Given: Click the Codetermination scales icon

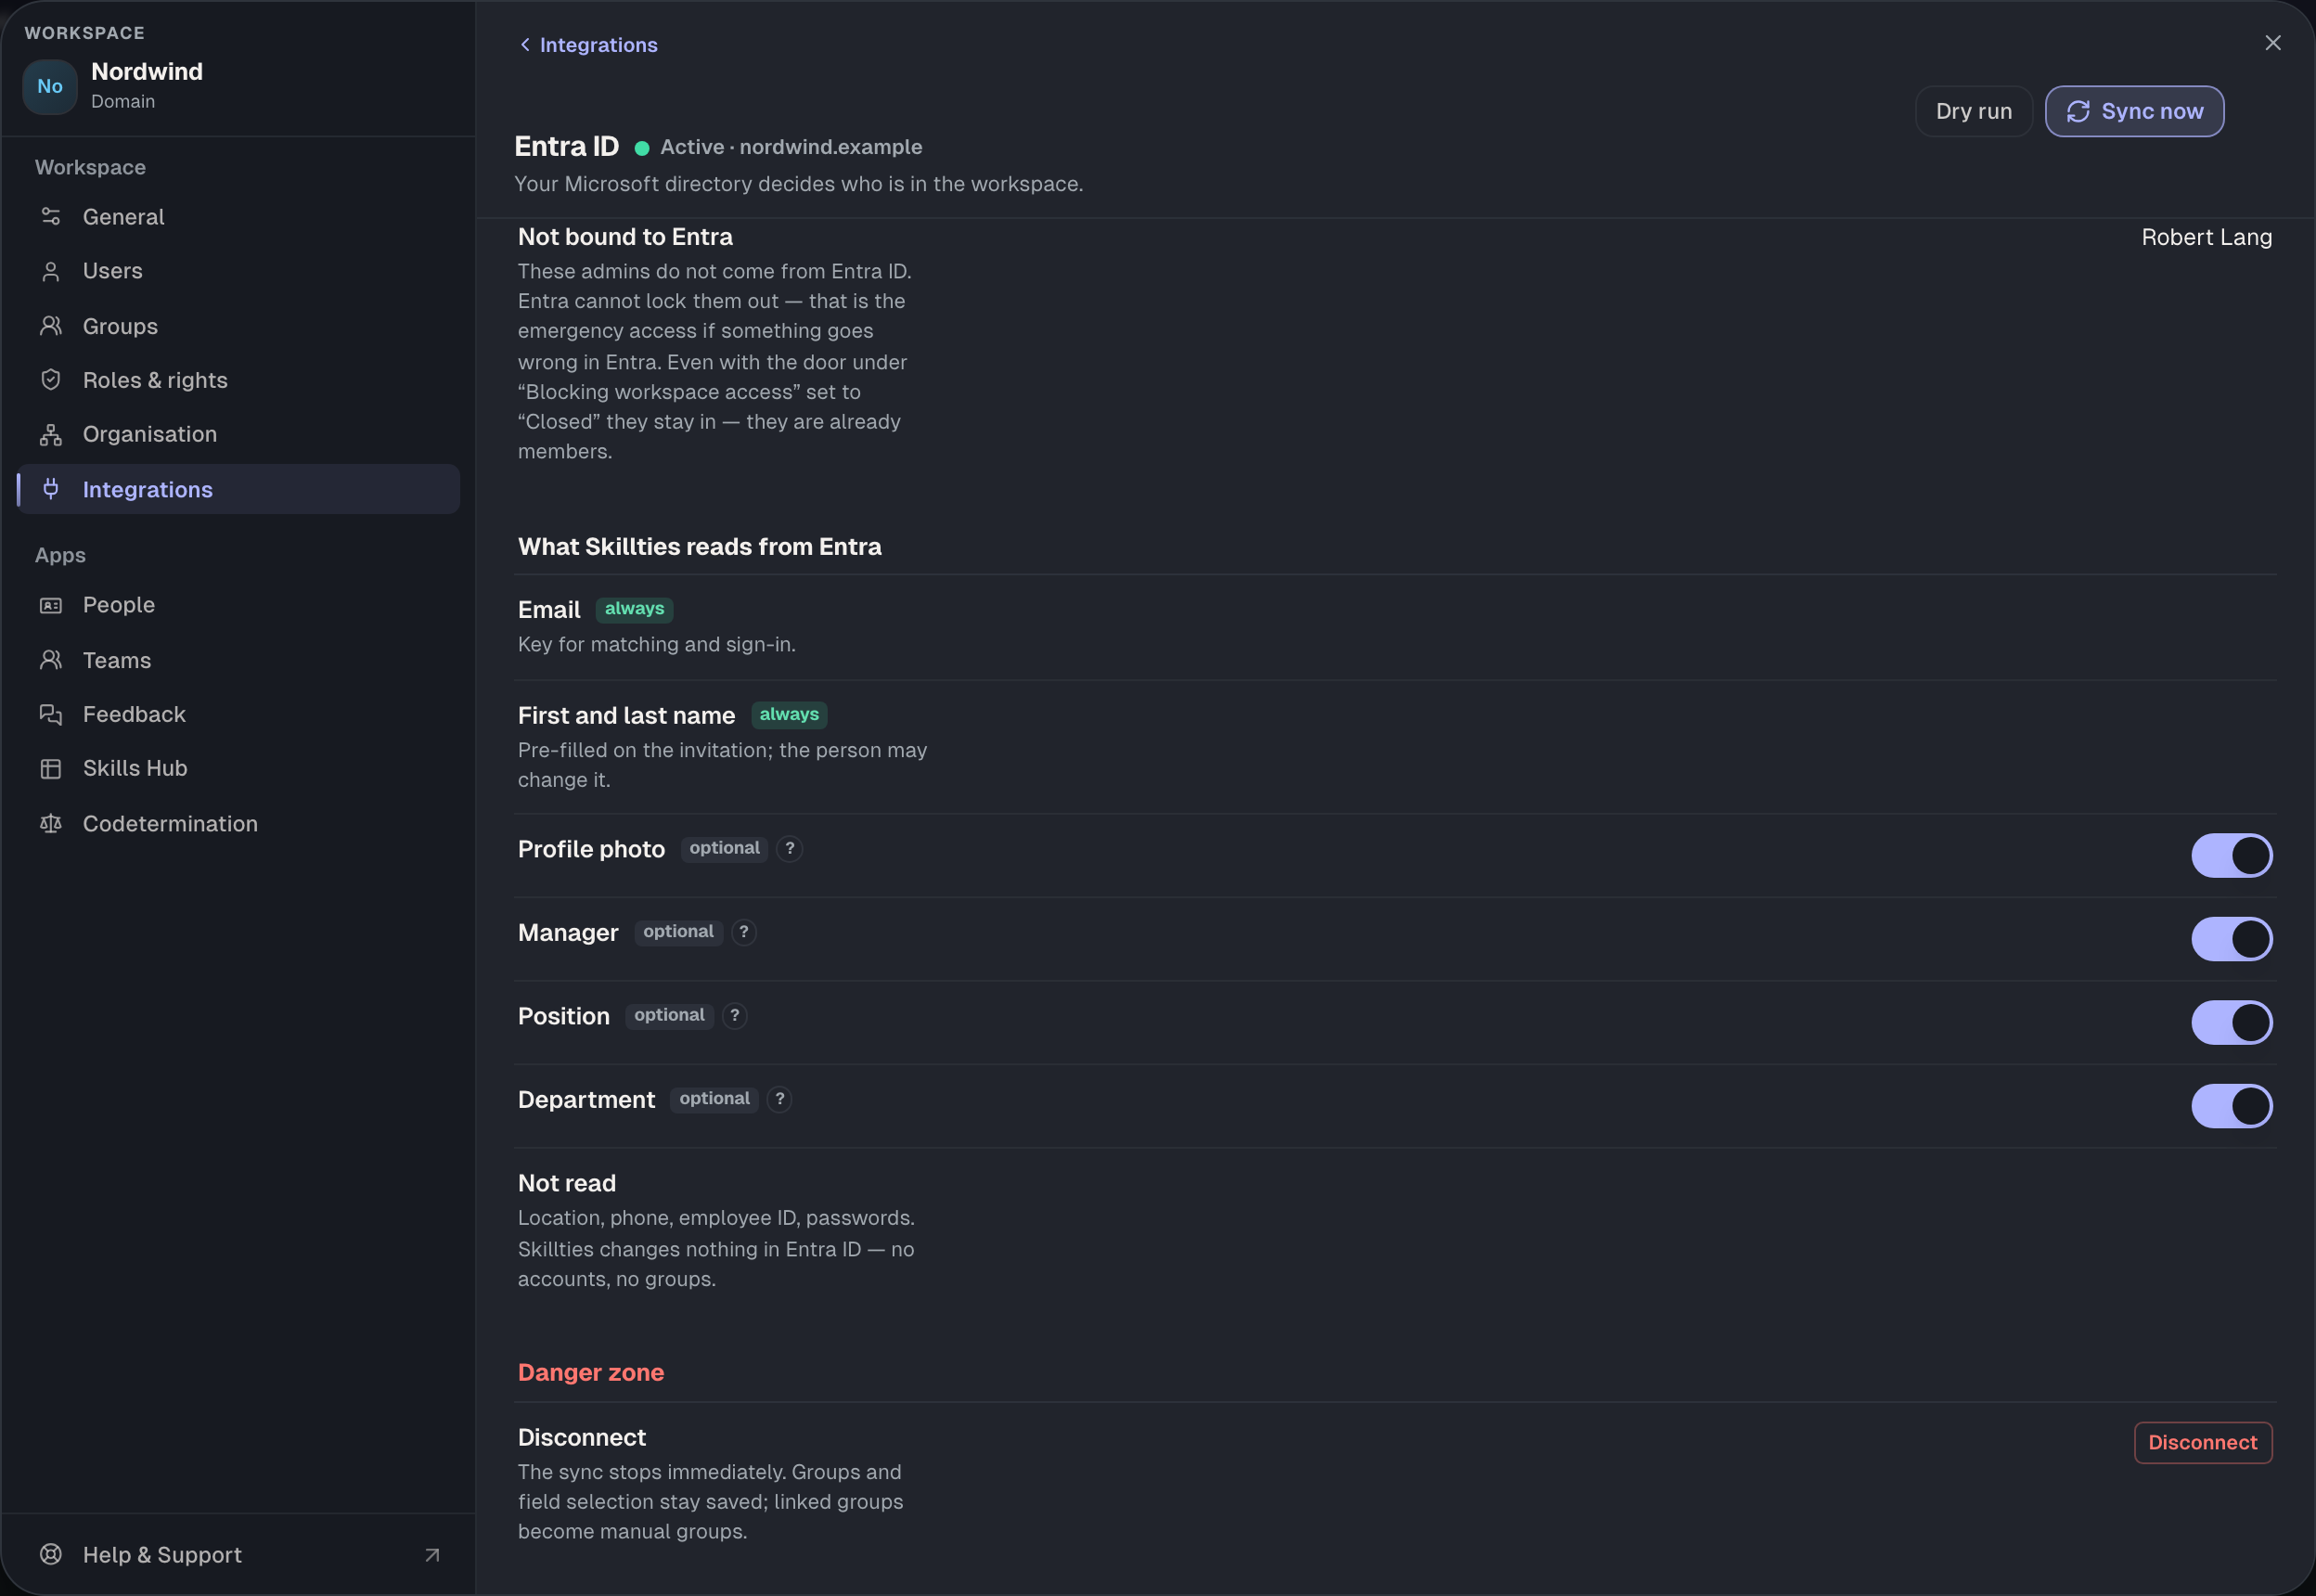Looking at the screenshot, I should pos(51,823).
